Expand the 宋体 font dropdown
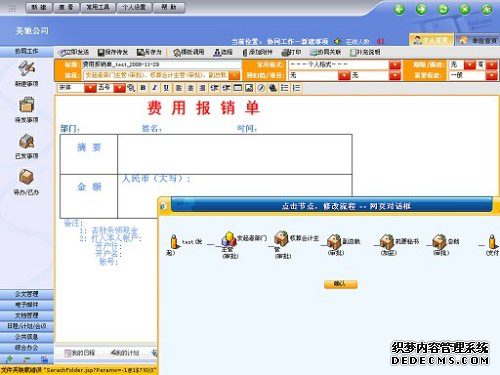Viewport: 500px width, 375px height. pyautogui.click(x=90, y=88)
